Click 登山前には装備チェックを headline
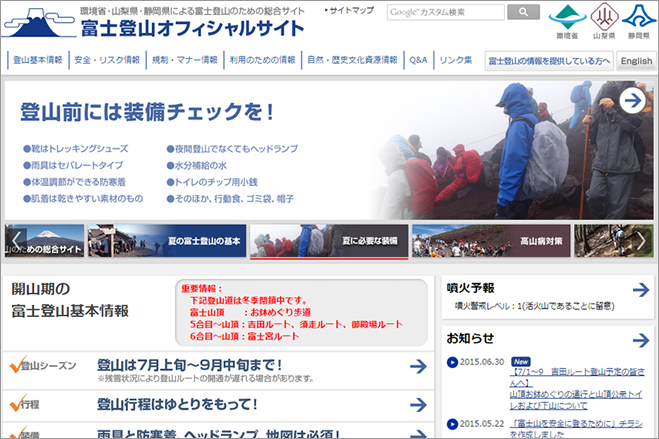This screenshot has width=659, height=439. coord(147,112)
